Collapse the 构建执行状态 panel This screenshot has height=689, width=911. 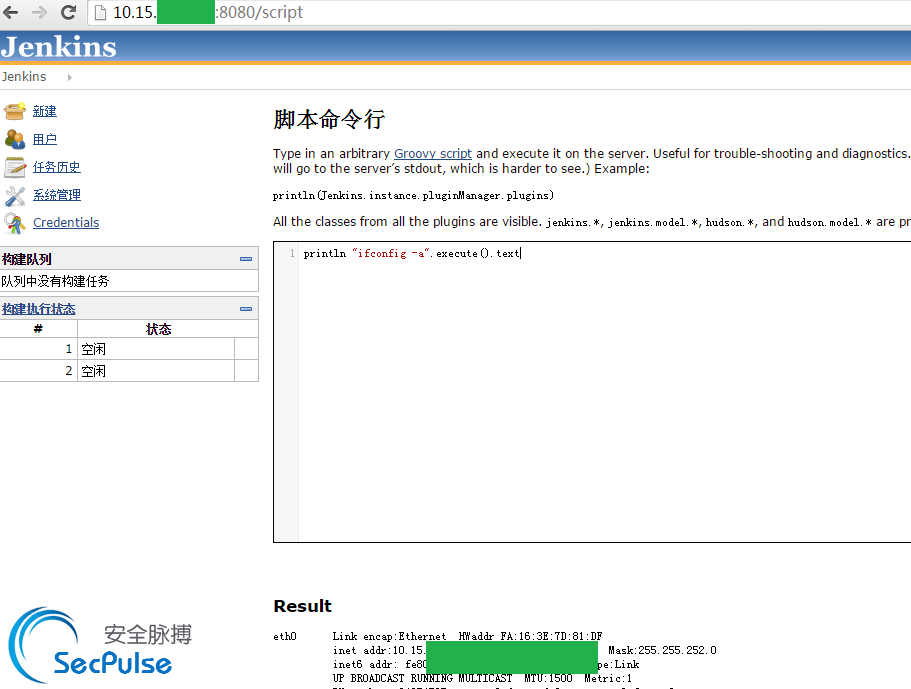pos(246,308)
